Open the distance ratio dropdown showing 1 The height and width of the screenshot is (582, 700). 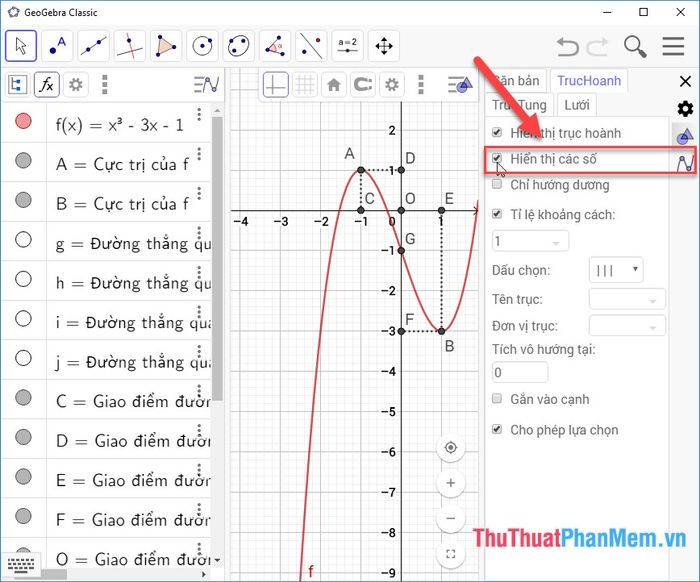pyautogui.click(x=530, y=241)
